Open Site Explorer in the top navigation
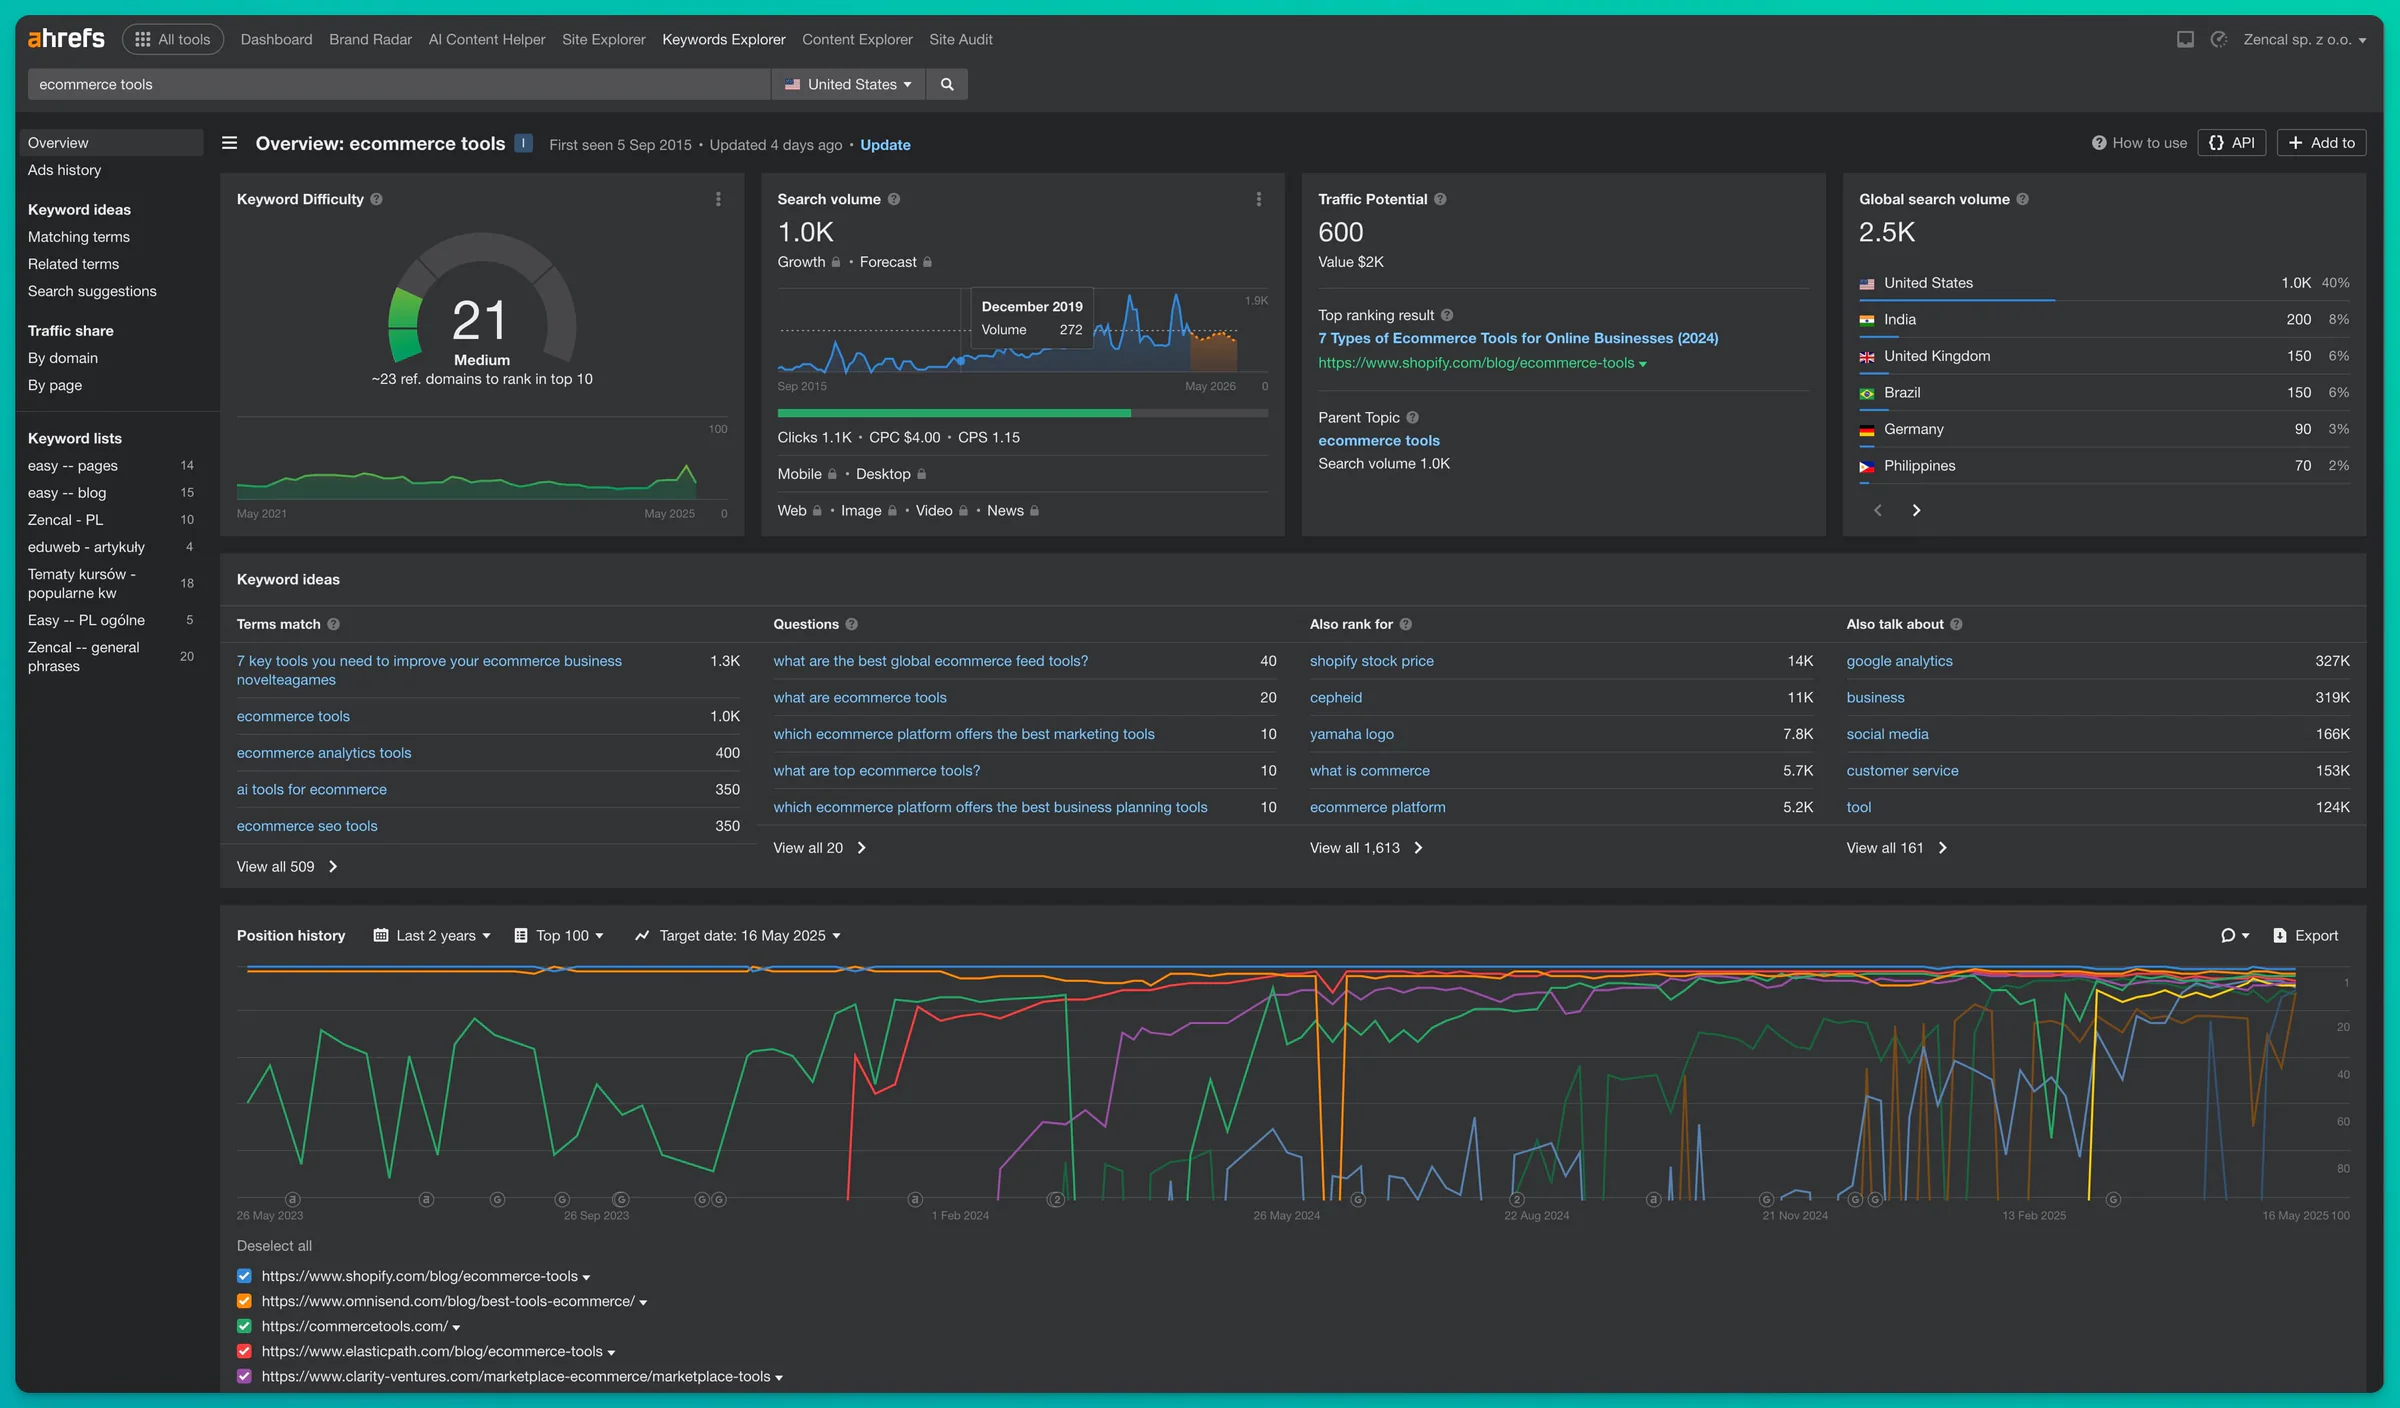 tap(604, 39)
